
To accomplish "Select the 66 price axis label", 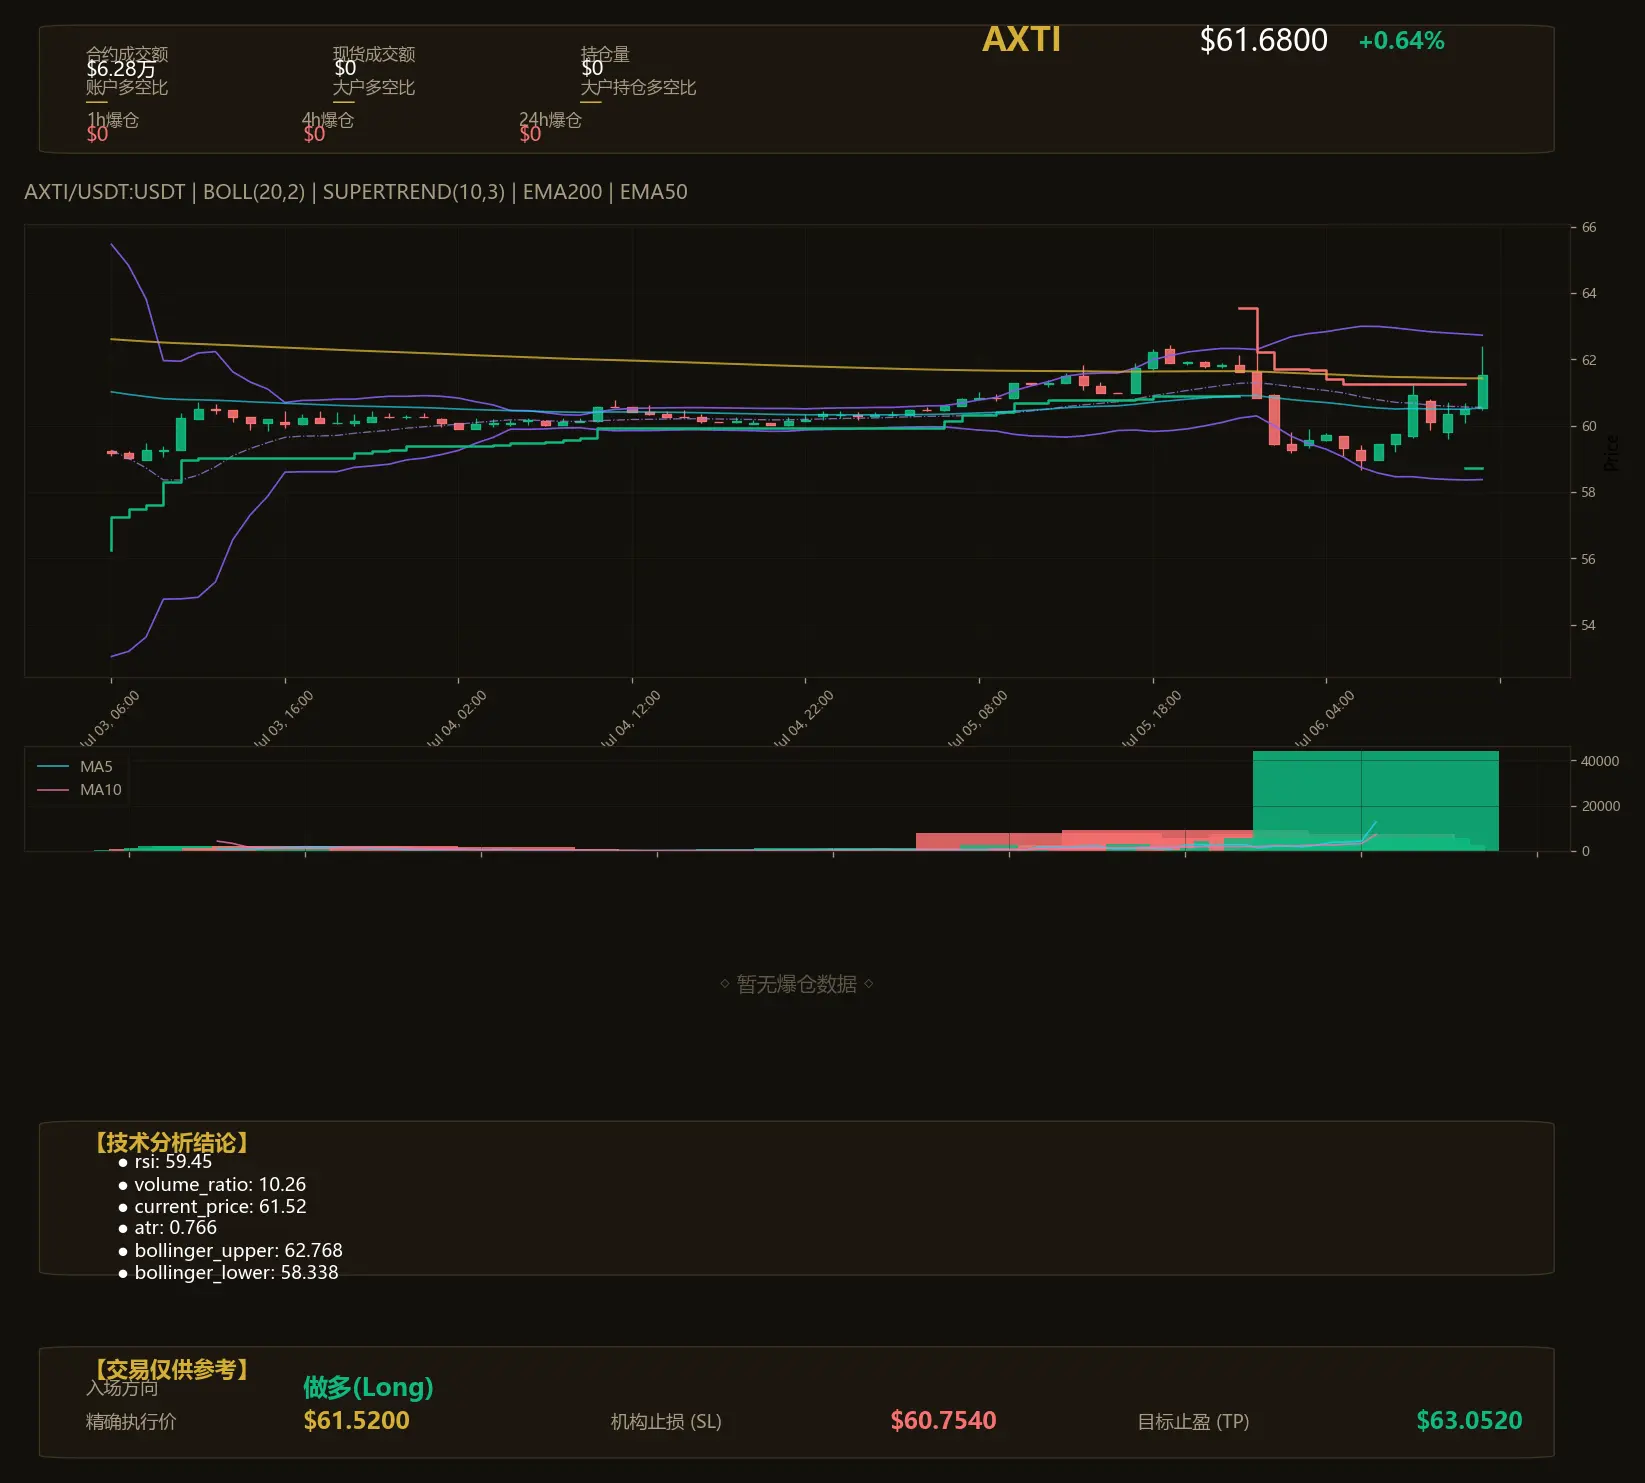I will [x=1589, y=227].
